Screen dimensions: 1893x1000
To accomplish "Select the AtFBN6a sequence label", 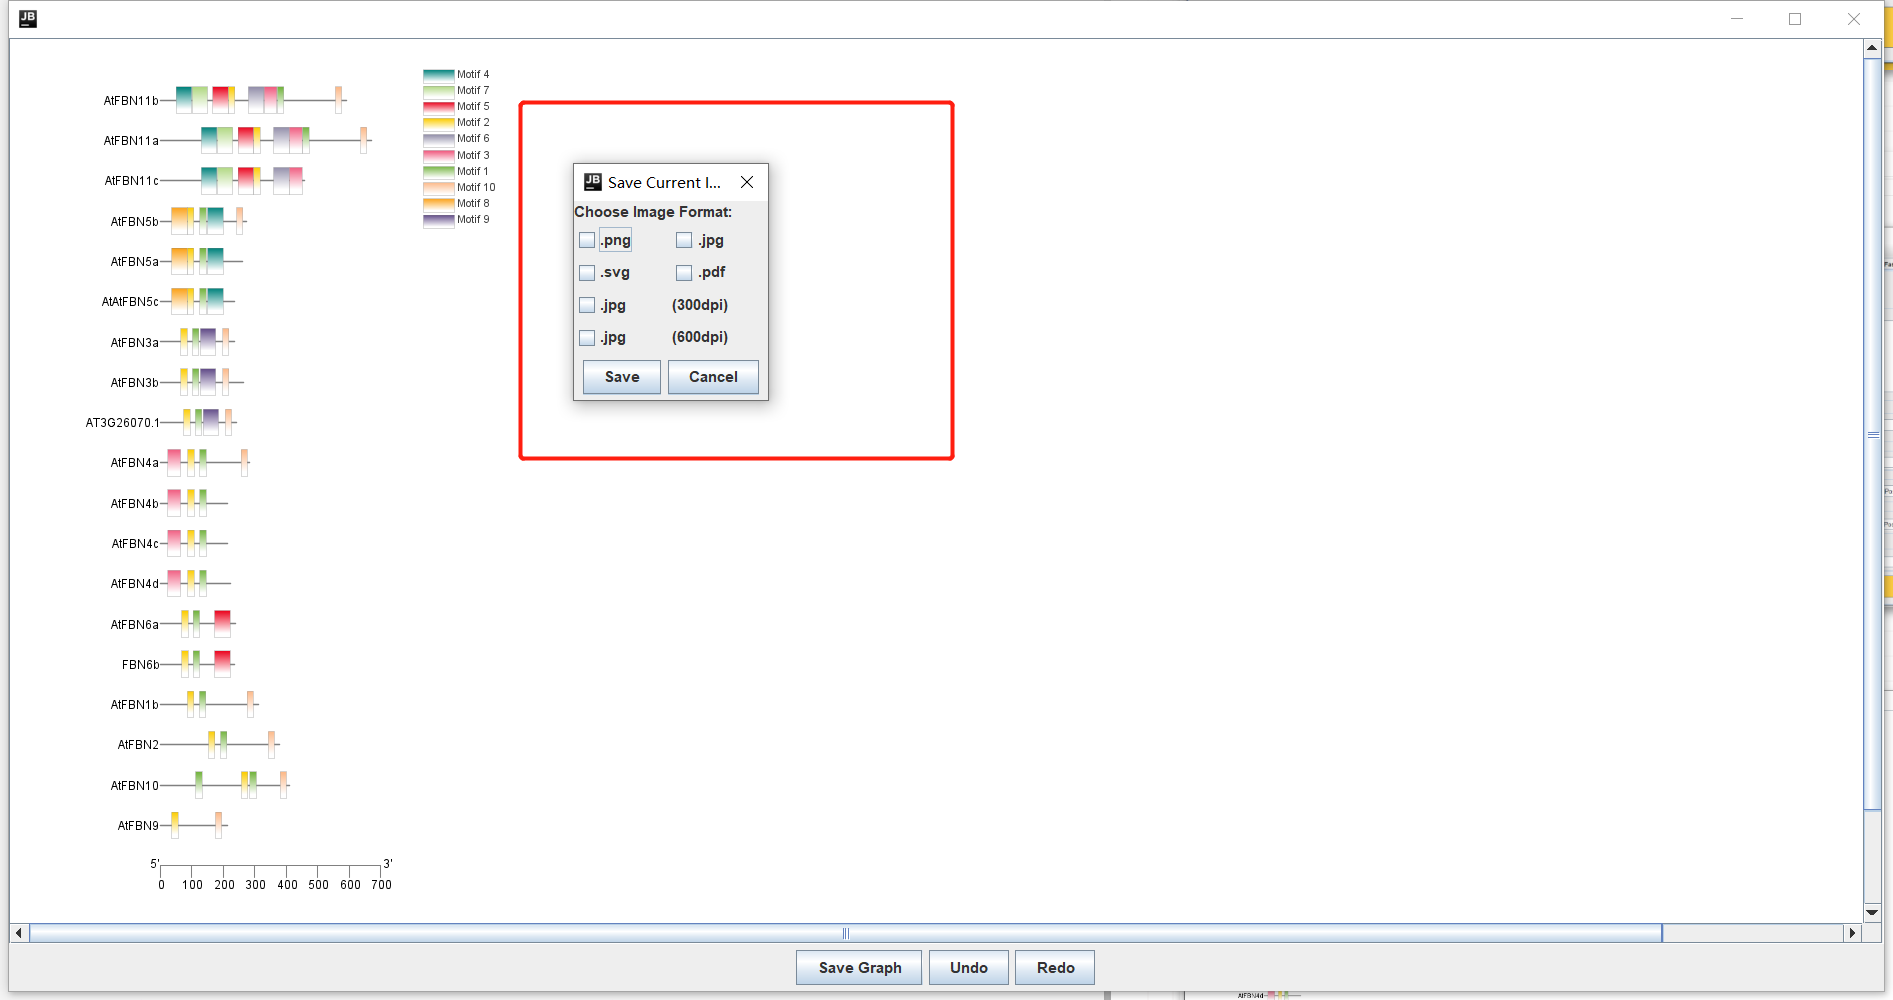I will point(135,625).
